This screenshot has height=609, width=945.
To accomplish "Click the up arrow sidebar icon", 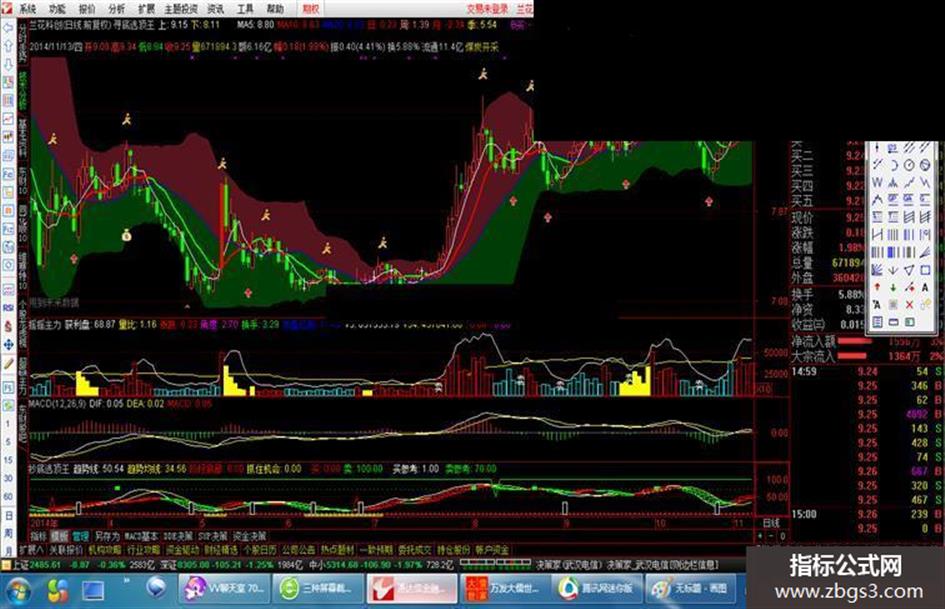I will [x=8, y=46].
